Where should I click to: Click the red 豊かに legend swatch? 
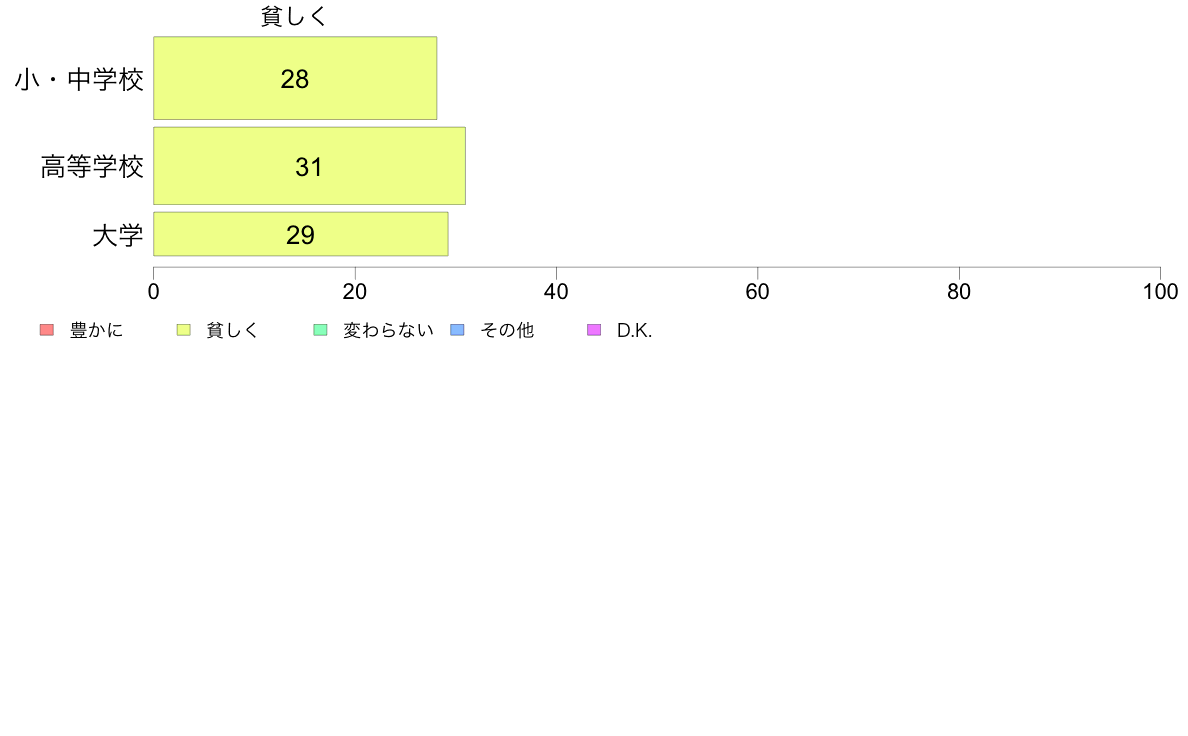(x=47, y=330)
